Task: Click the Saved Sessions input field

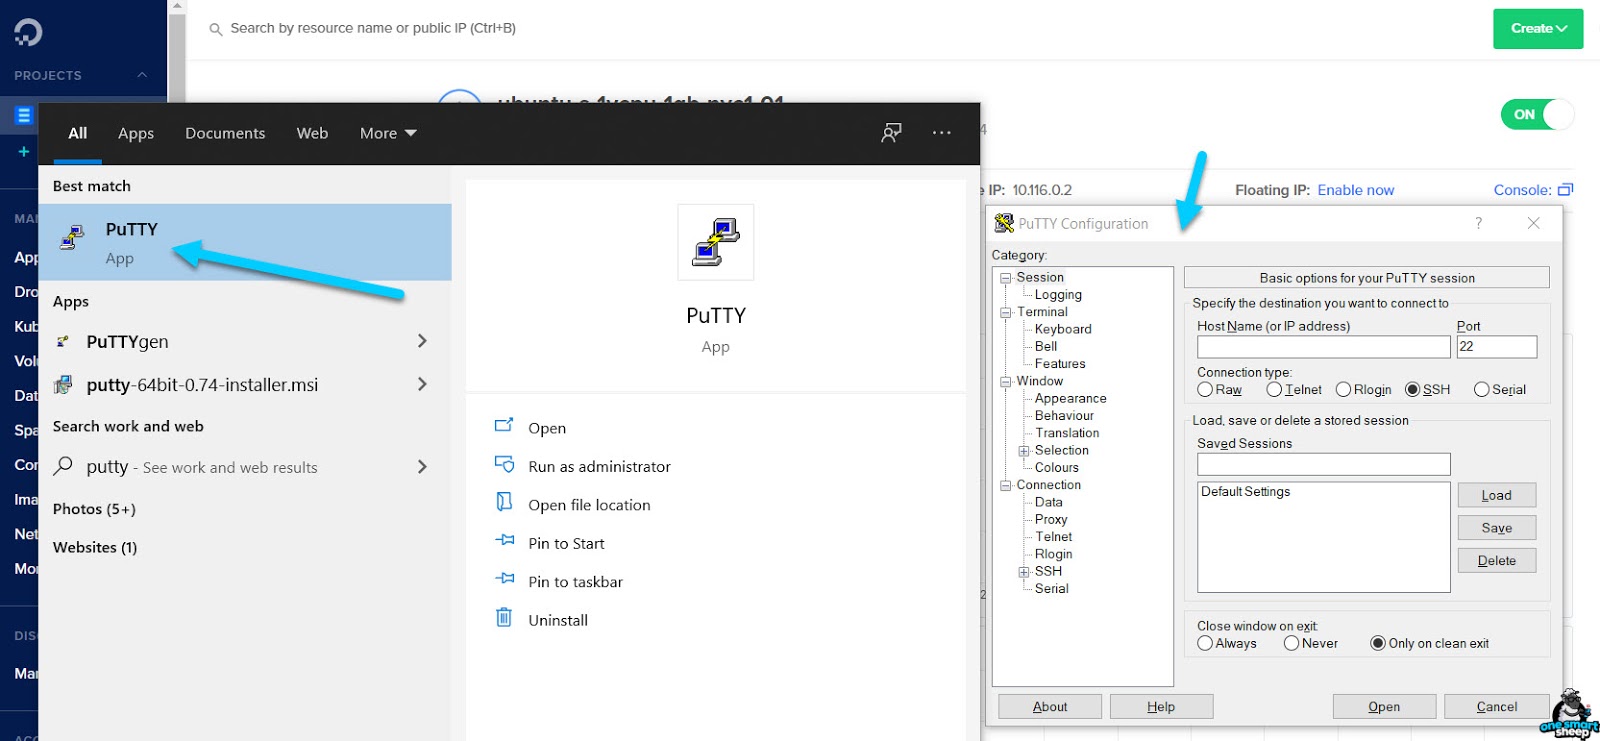Action: pos(1323,464)
